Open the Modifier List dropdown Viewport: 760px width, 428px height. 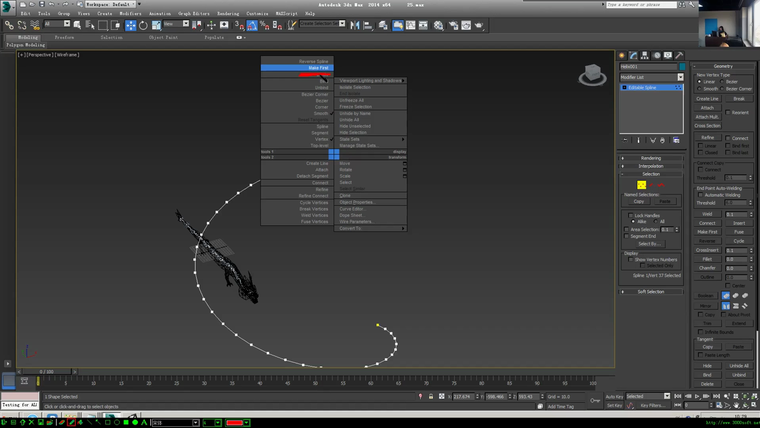(x=650, y=77)
